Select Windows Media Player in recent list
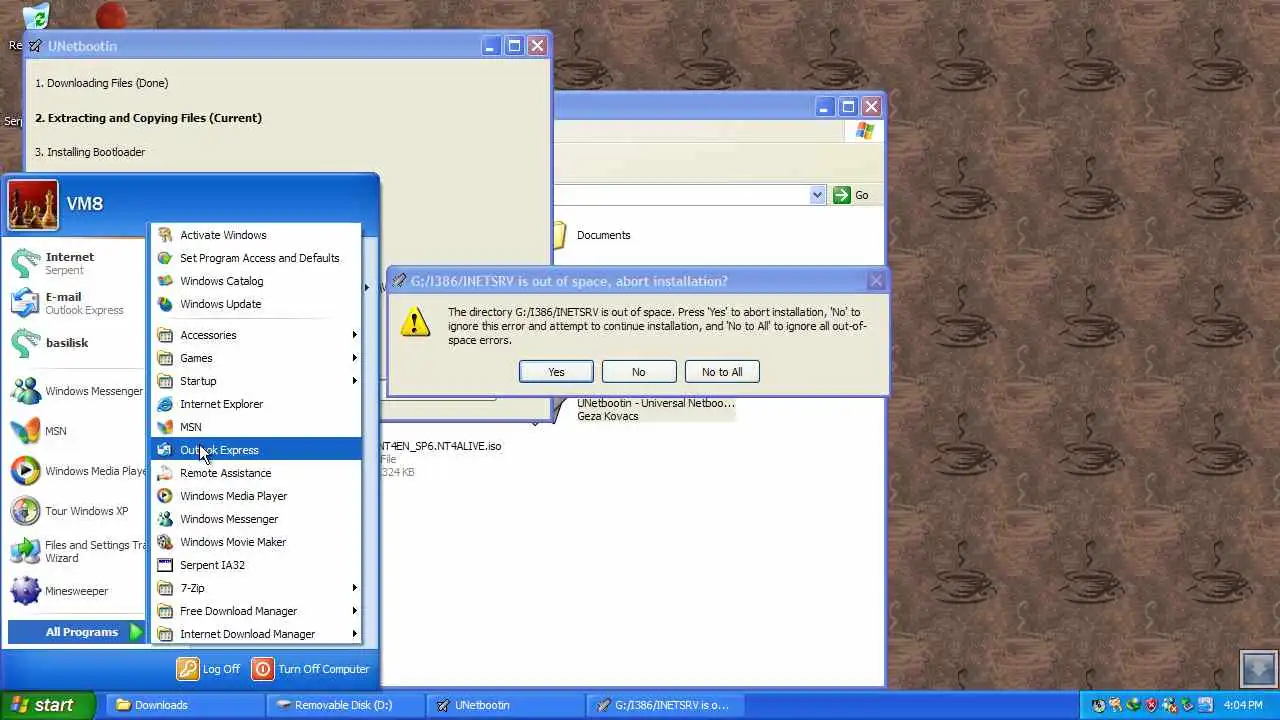This screenshot has width=1280, height=720. click(x=77, y=471)
